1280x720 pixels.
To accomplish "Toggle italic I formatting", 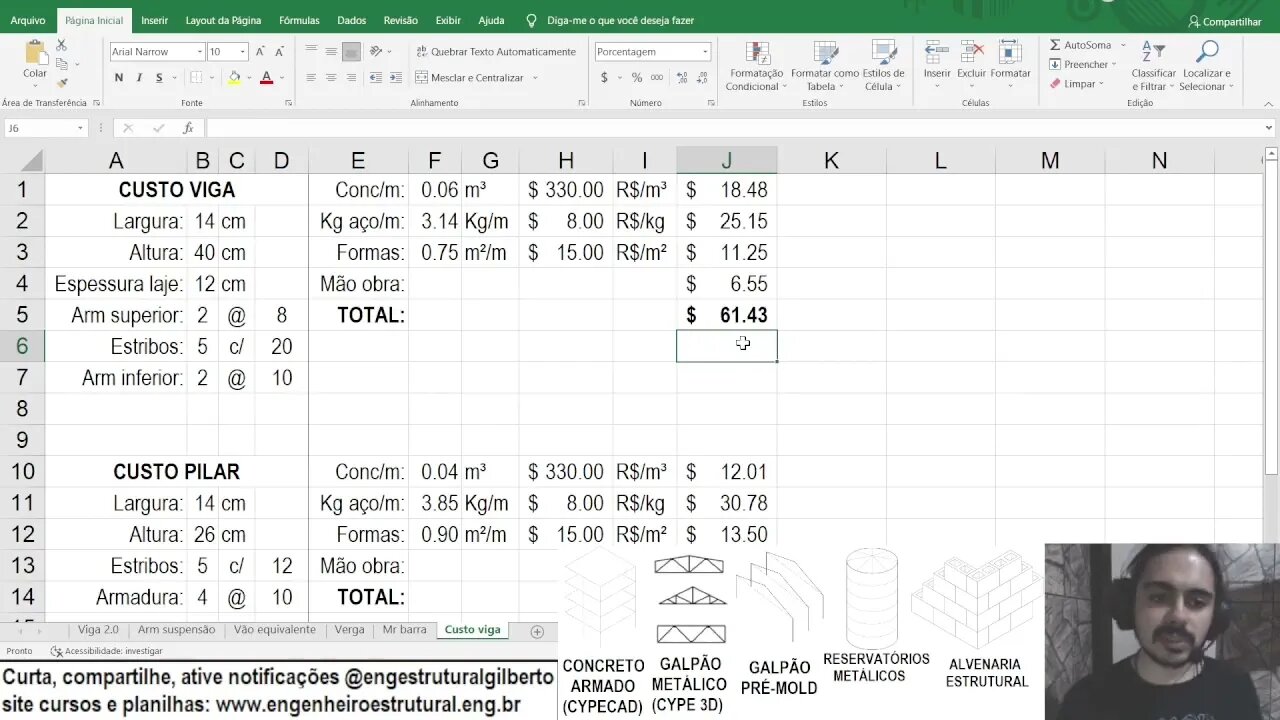I will coord(139,78).
